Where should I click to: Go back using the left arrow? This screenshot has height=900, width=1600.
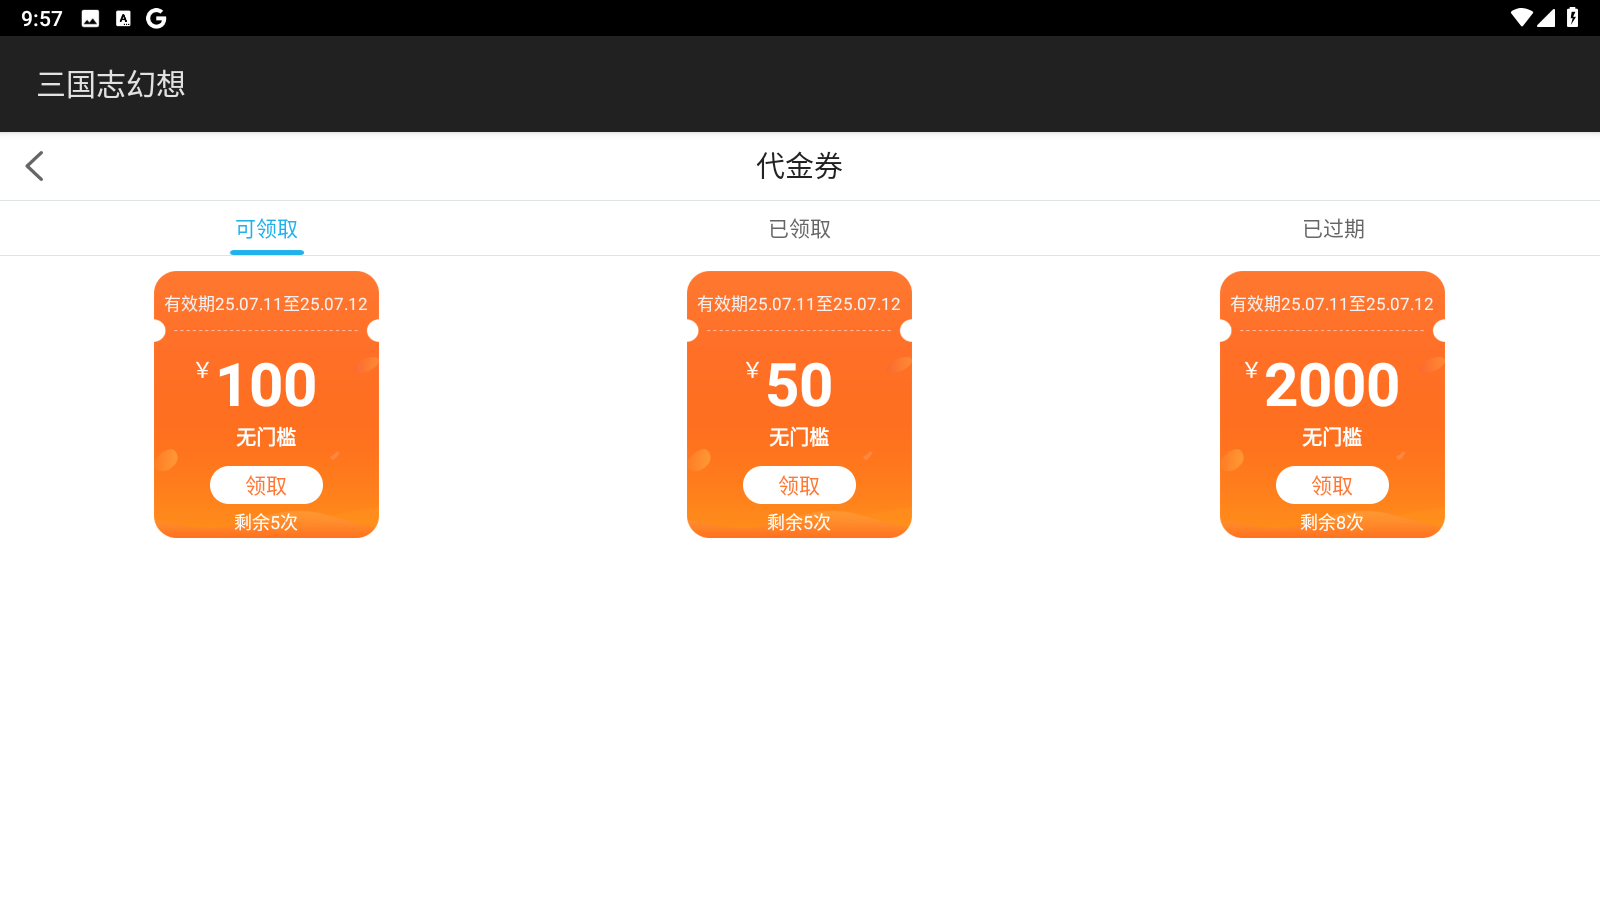35,166
